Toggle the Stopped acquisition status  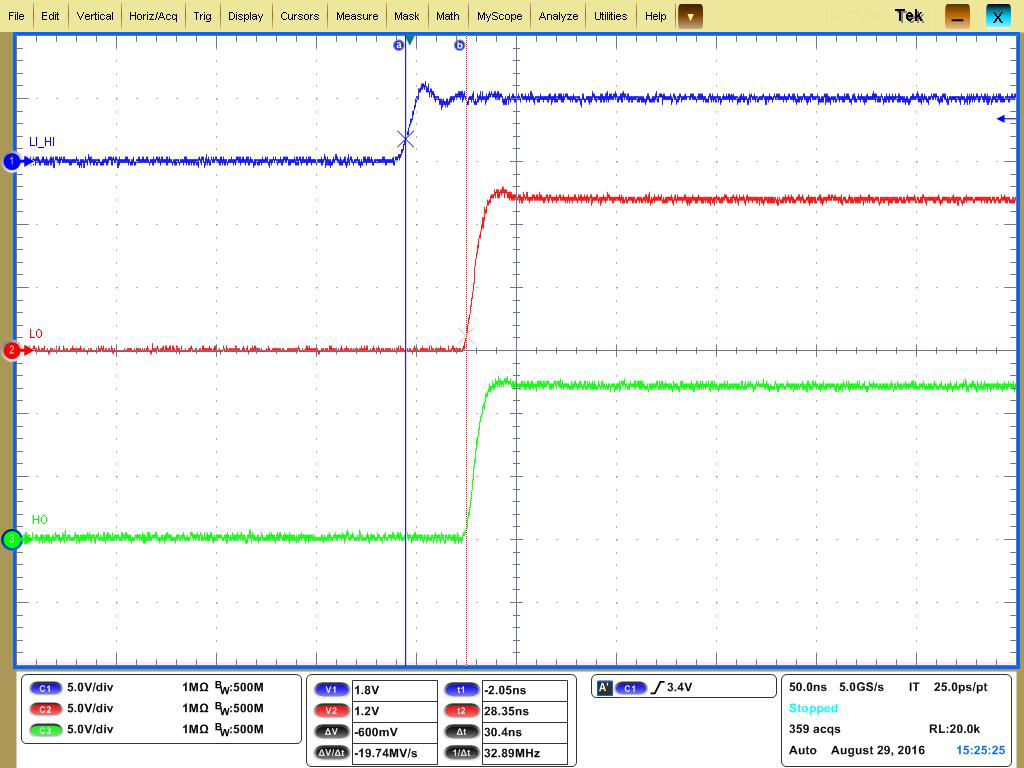coord(813,708)
